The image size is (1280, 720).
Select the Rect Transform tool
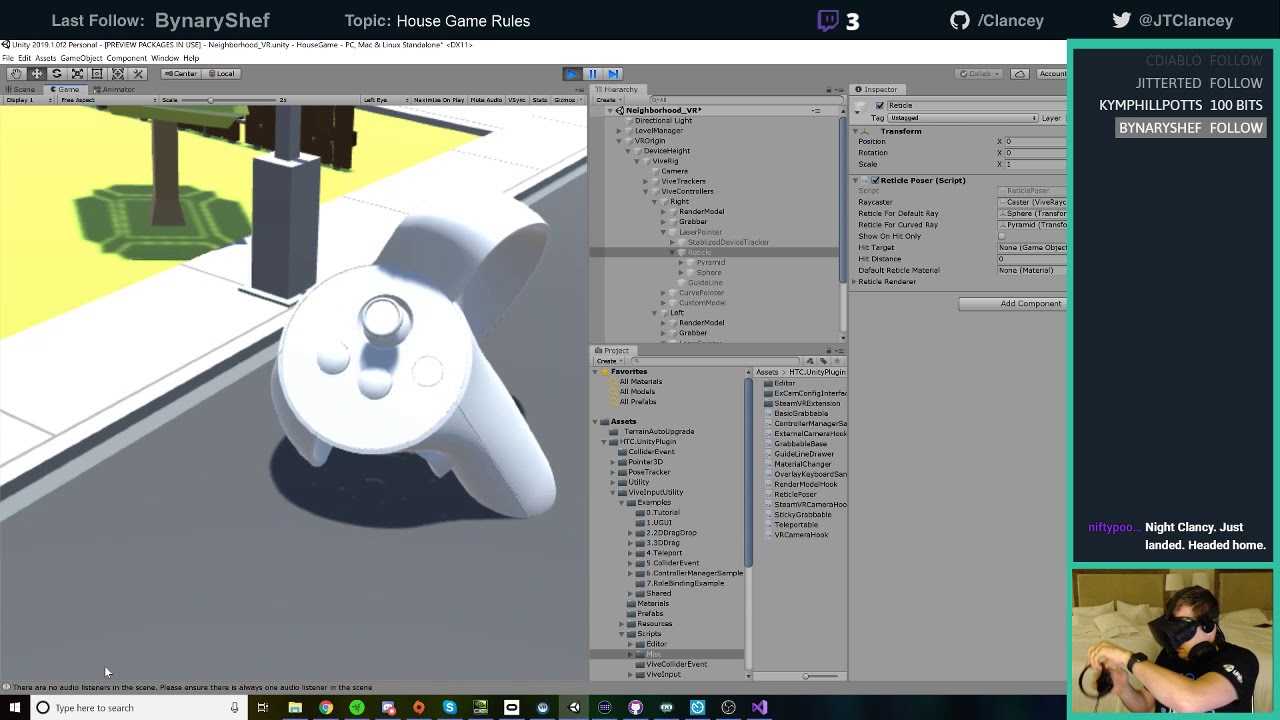tap(97, 74)
